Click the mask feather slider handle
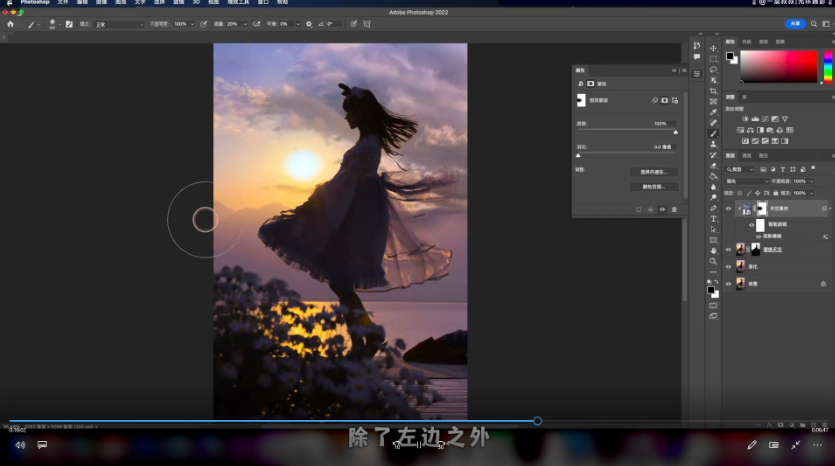 coord(578,156)
